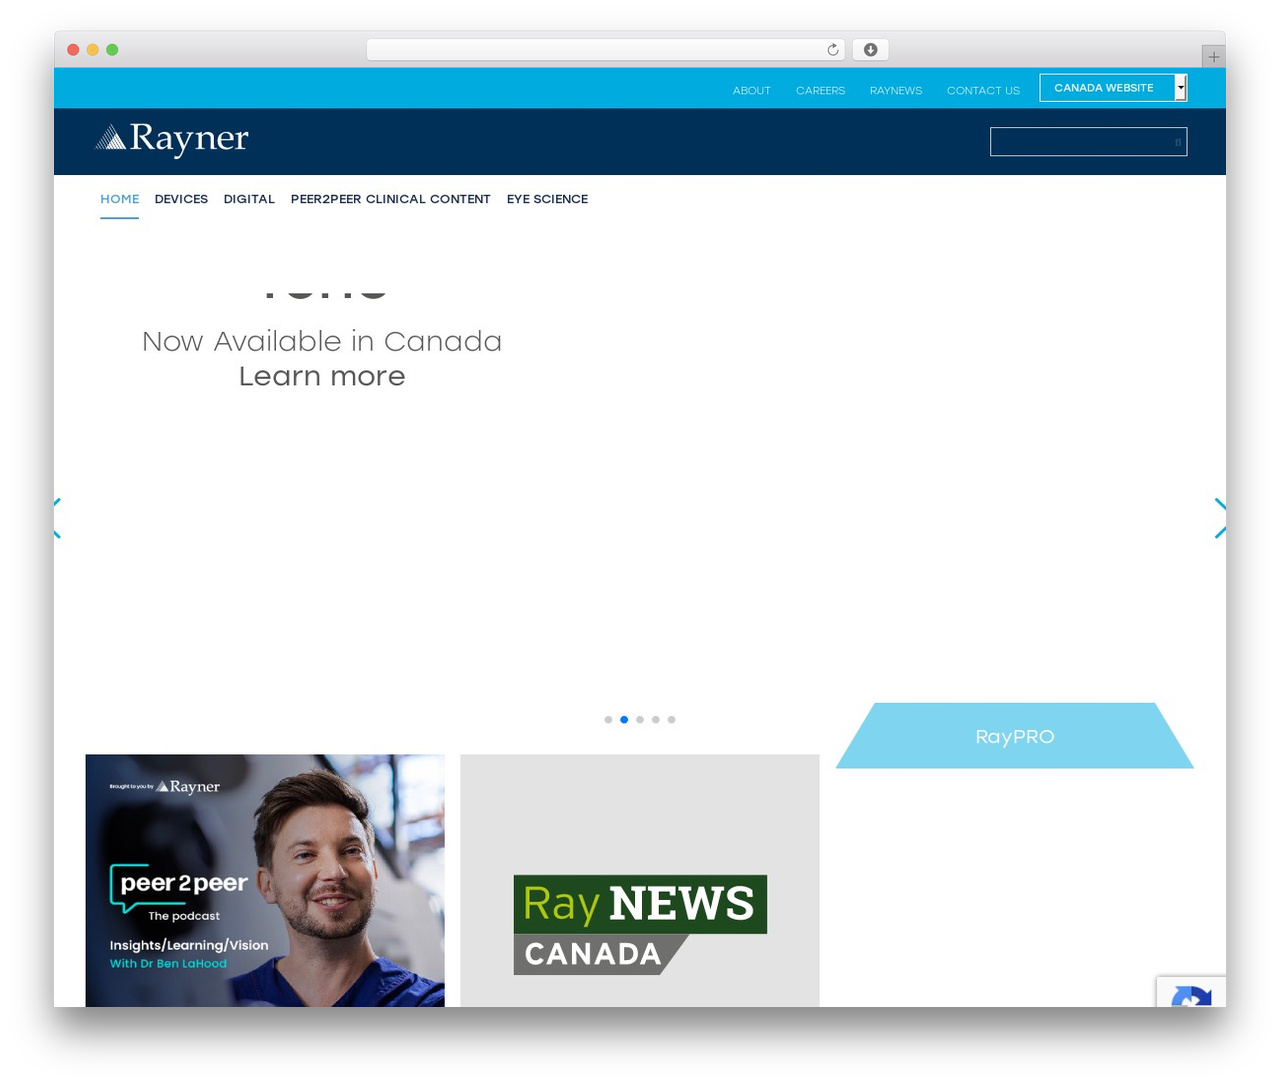The width and height of the screenshot is (1280, 1084).
Task: Click the search magnifier icon in search box
Action: tap(1177, 142)
